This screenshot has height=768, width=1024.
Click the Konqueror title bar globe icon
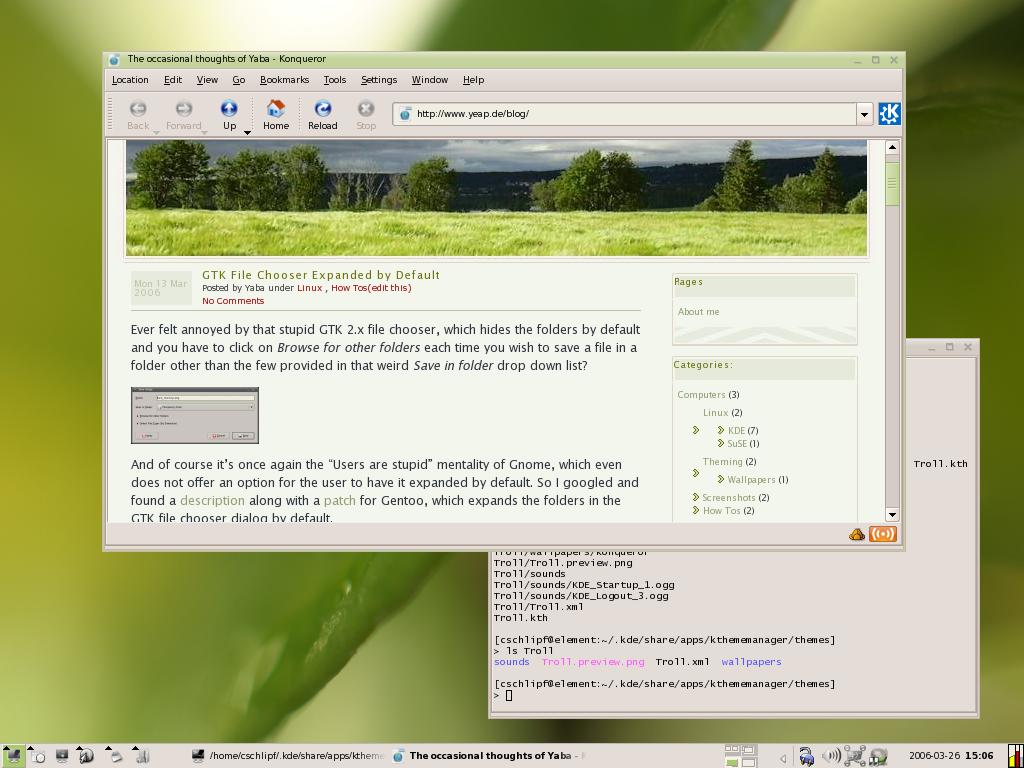(114, 59)
